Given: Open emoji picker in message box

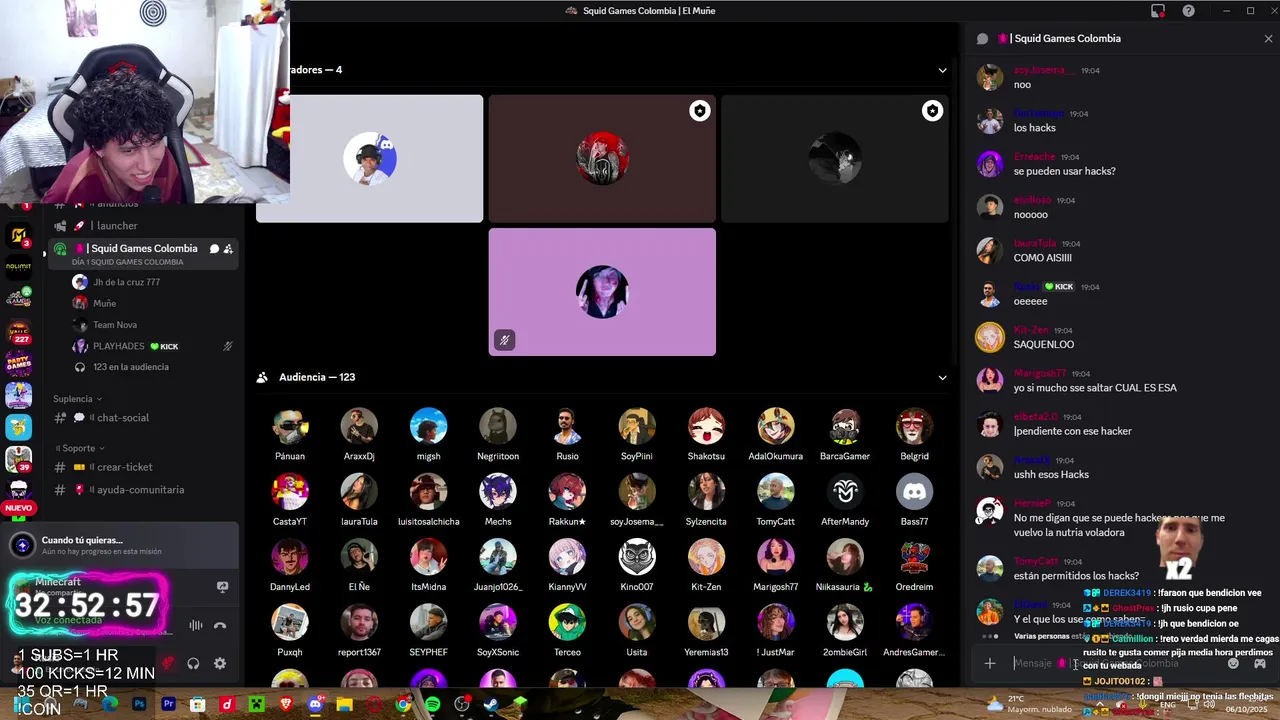Looking at the screenshot, I should 1233,663.
